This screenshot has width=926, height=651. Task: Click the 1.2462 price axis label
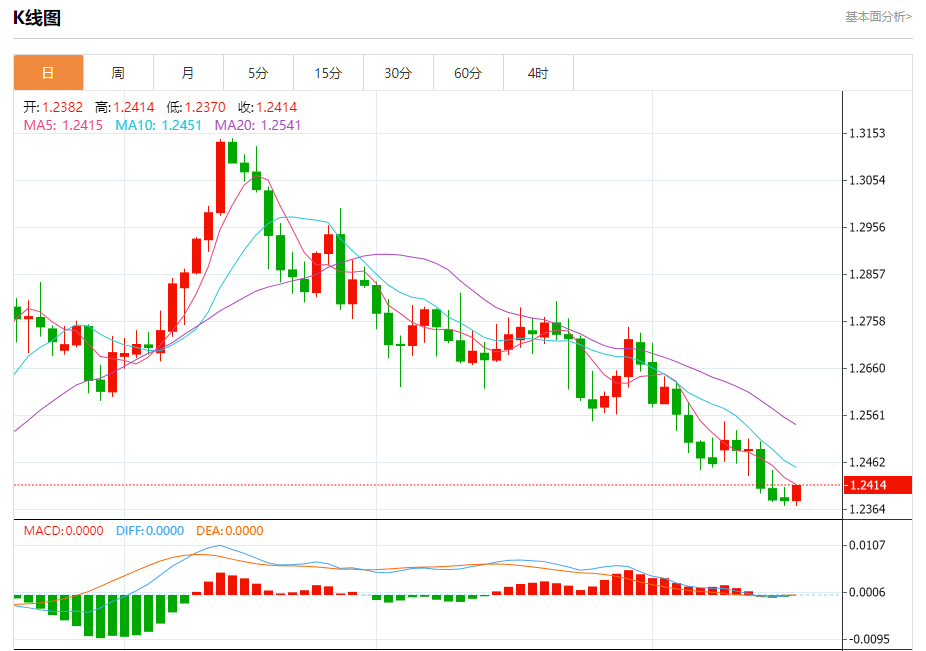point(867,462)
